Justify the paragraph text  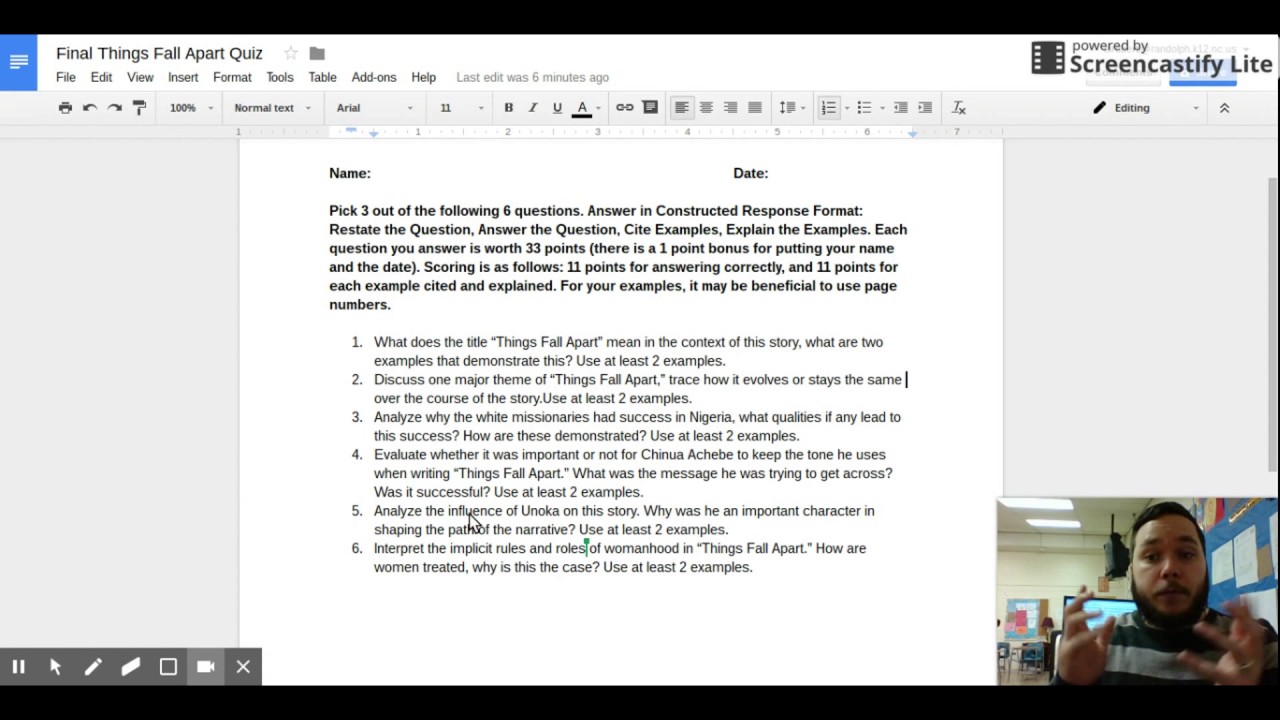(x=755, y=107)
